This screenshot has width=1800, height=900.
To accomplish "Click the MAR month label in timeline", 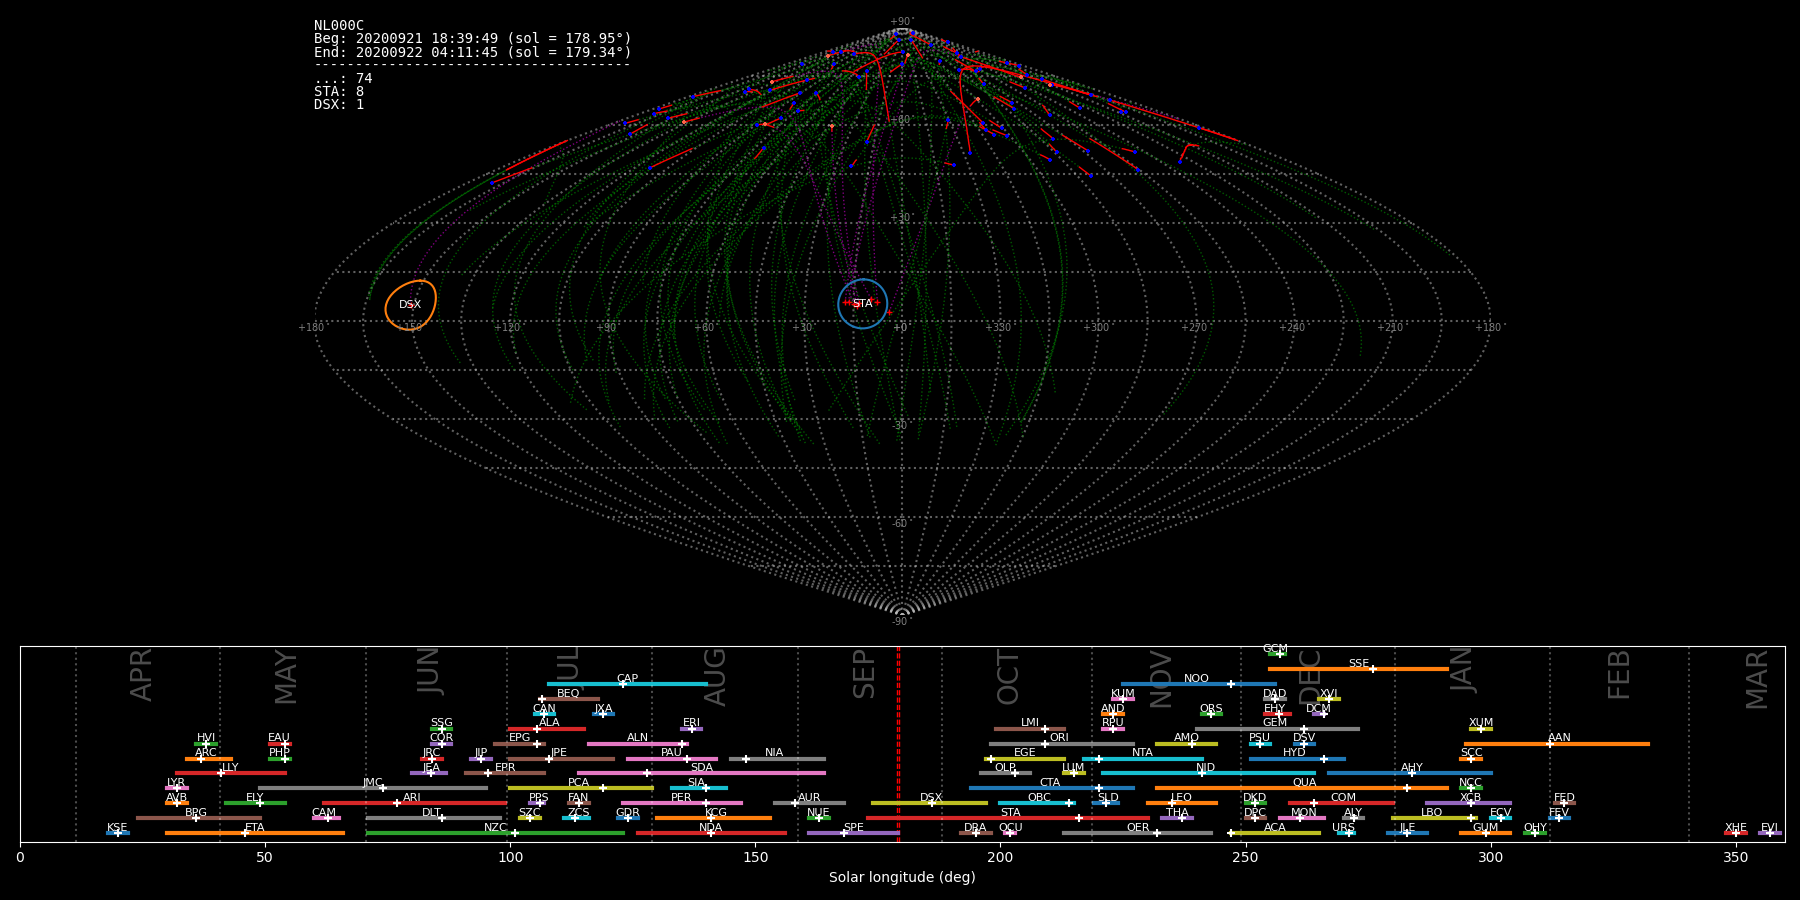I will pyautogui.click(x=1757, y=680).
